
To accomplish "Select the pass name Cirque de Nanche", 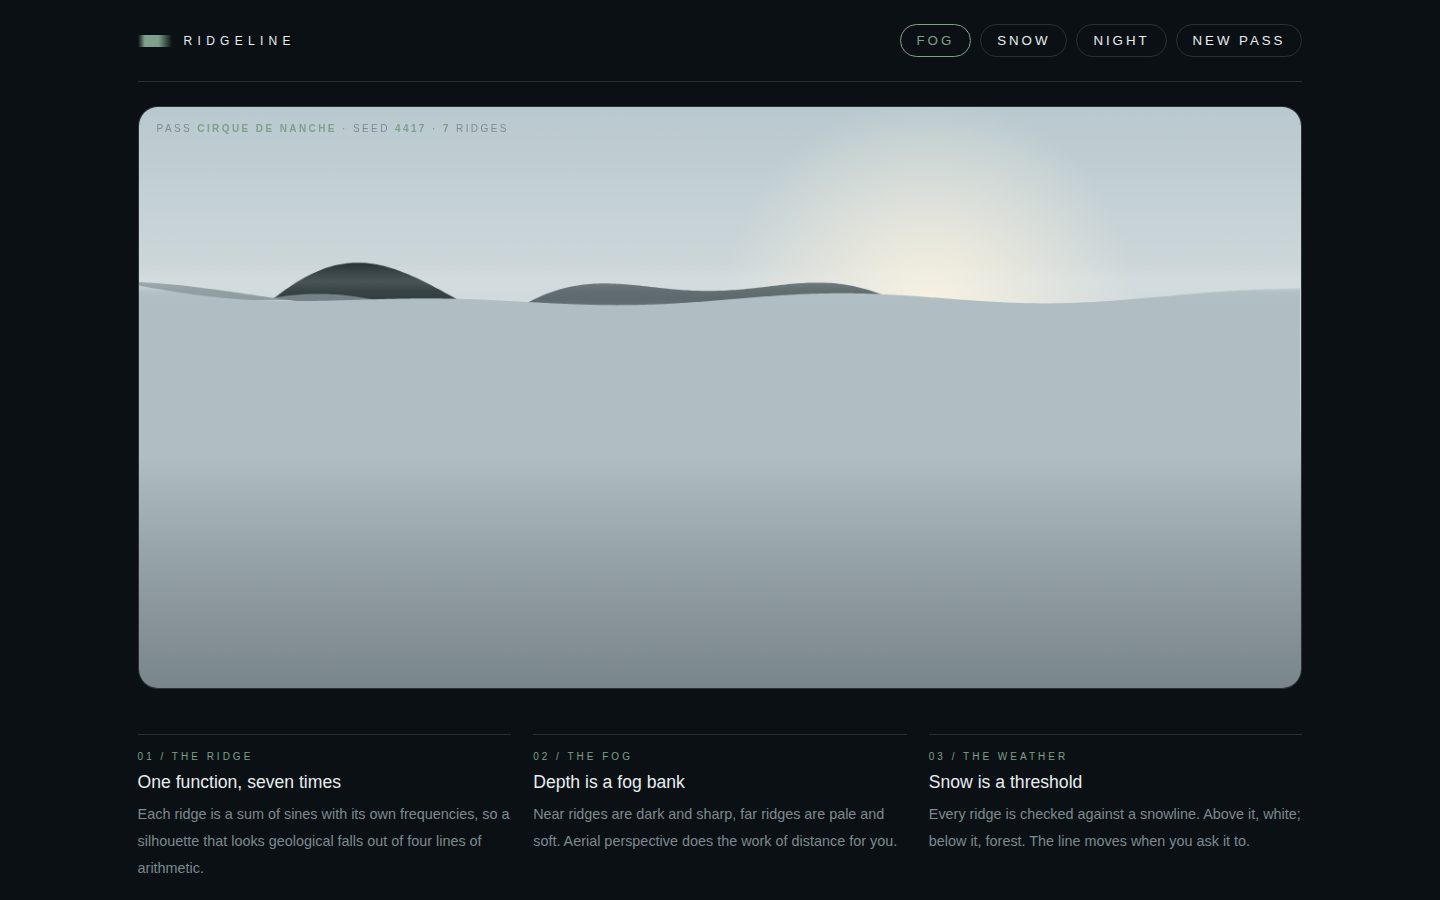I will pos(267,128).
